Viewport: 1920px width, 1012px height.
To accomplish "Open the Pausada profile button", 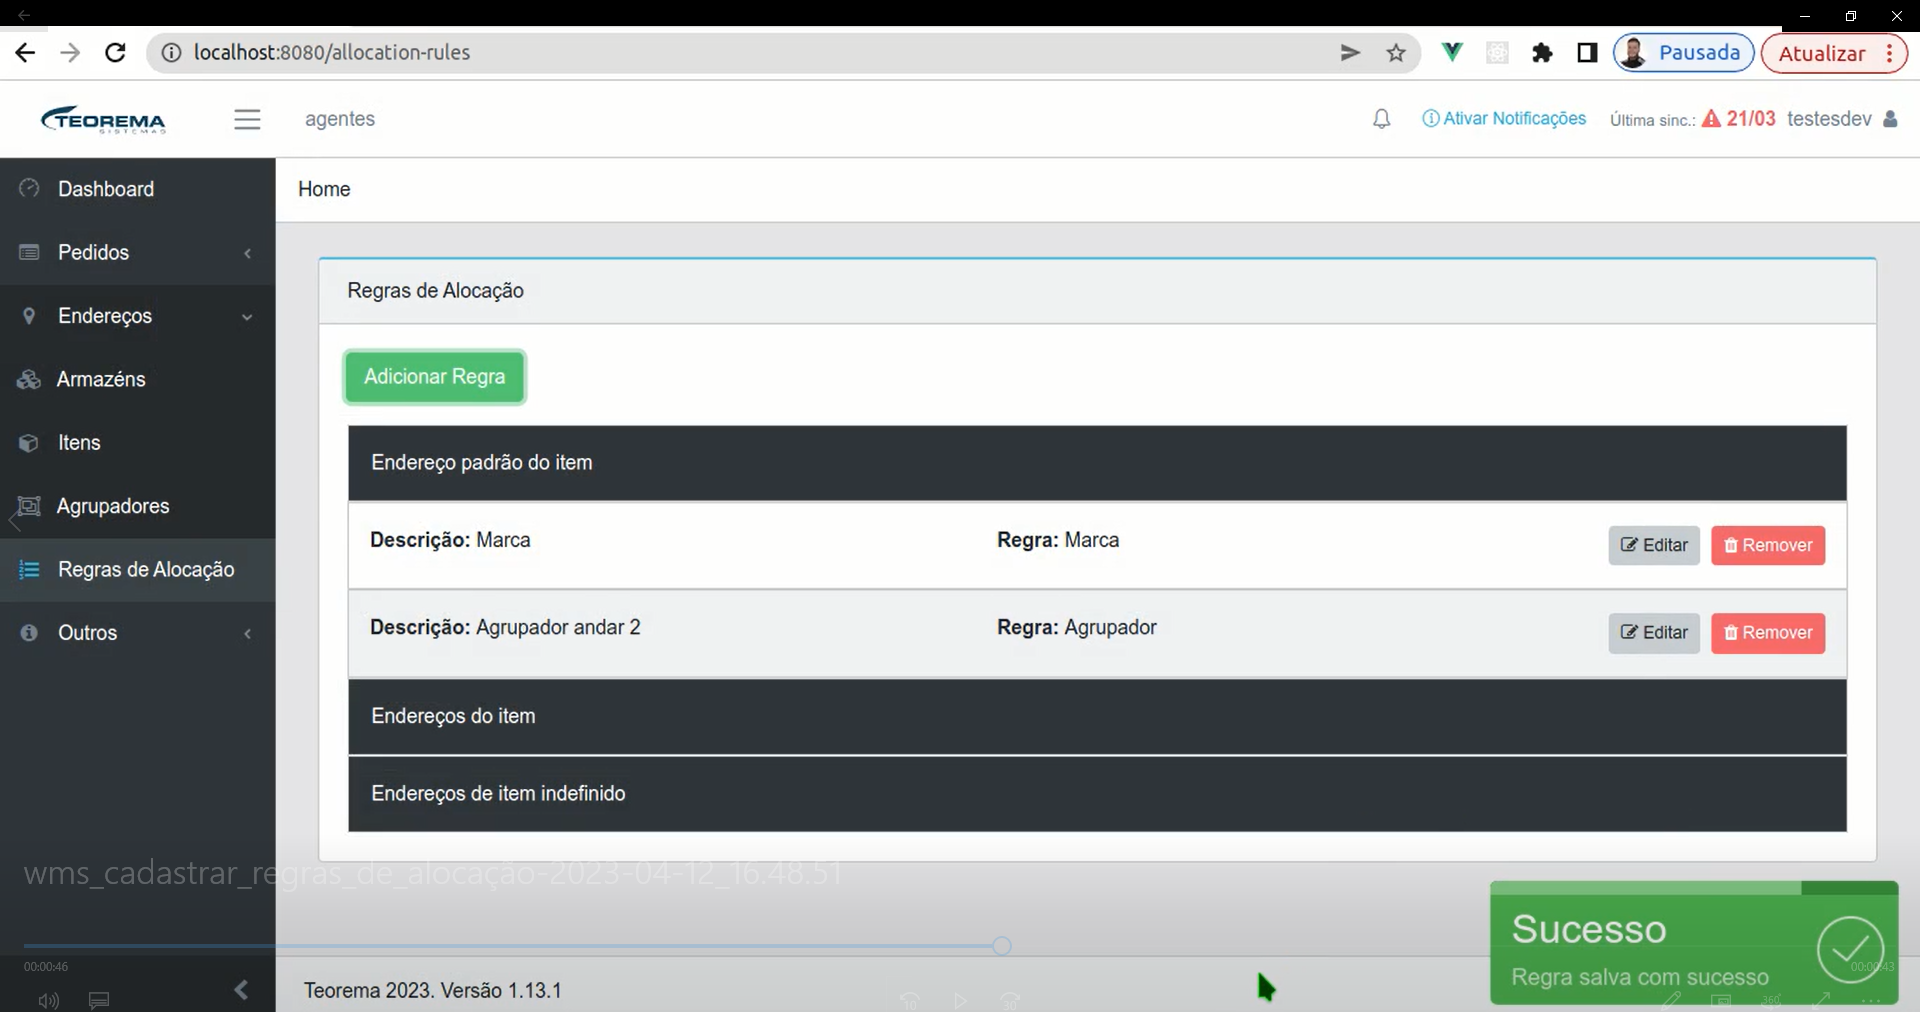I will coord(1684,53).
